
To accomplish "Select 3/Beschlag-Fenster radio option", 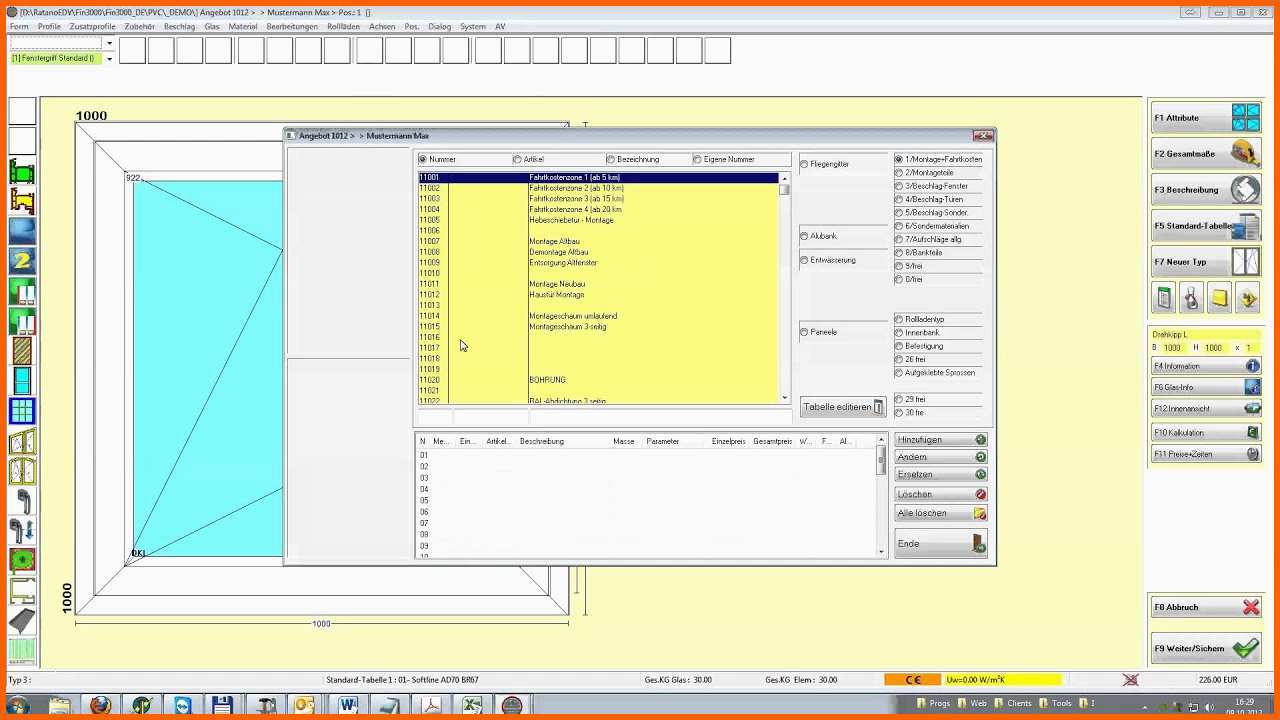I will pyautogui.click(x=899, y=187).
